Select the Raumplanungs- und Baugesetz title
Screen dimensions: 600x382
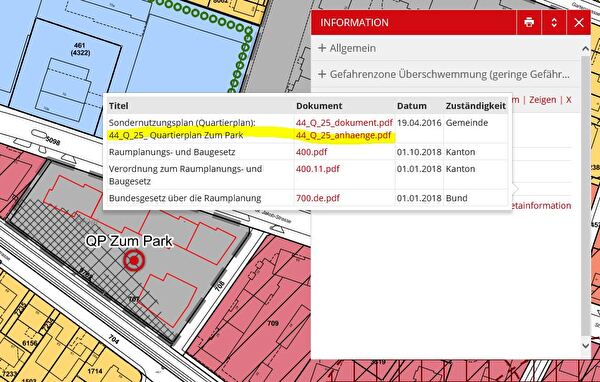click(x=172, y=152)
